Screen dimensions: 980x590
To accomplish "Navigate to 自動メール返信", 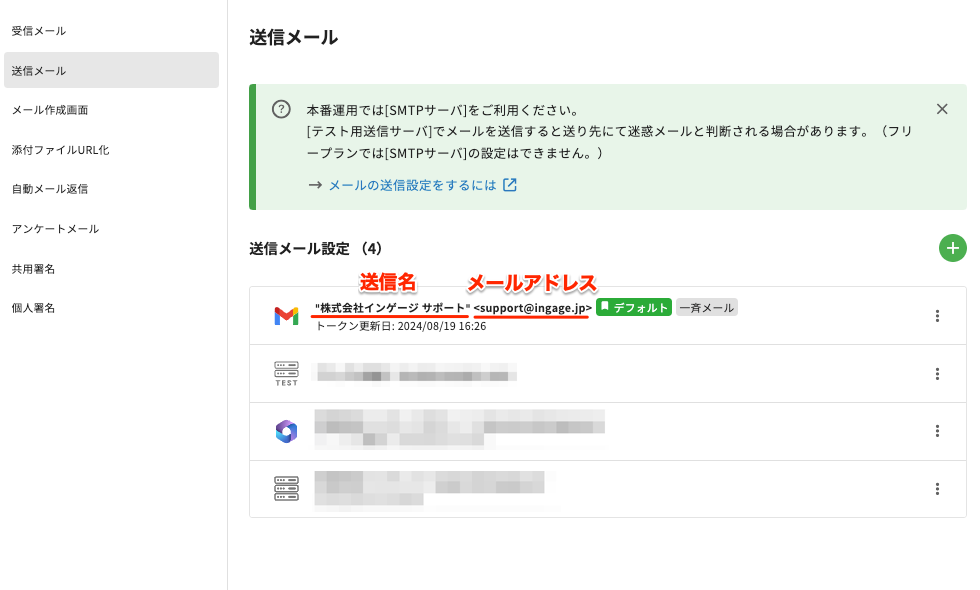I will [x=50, y=189].
